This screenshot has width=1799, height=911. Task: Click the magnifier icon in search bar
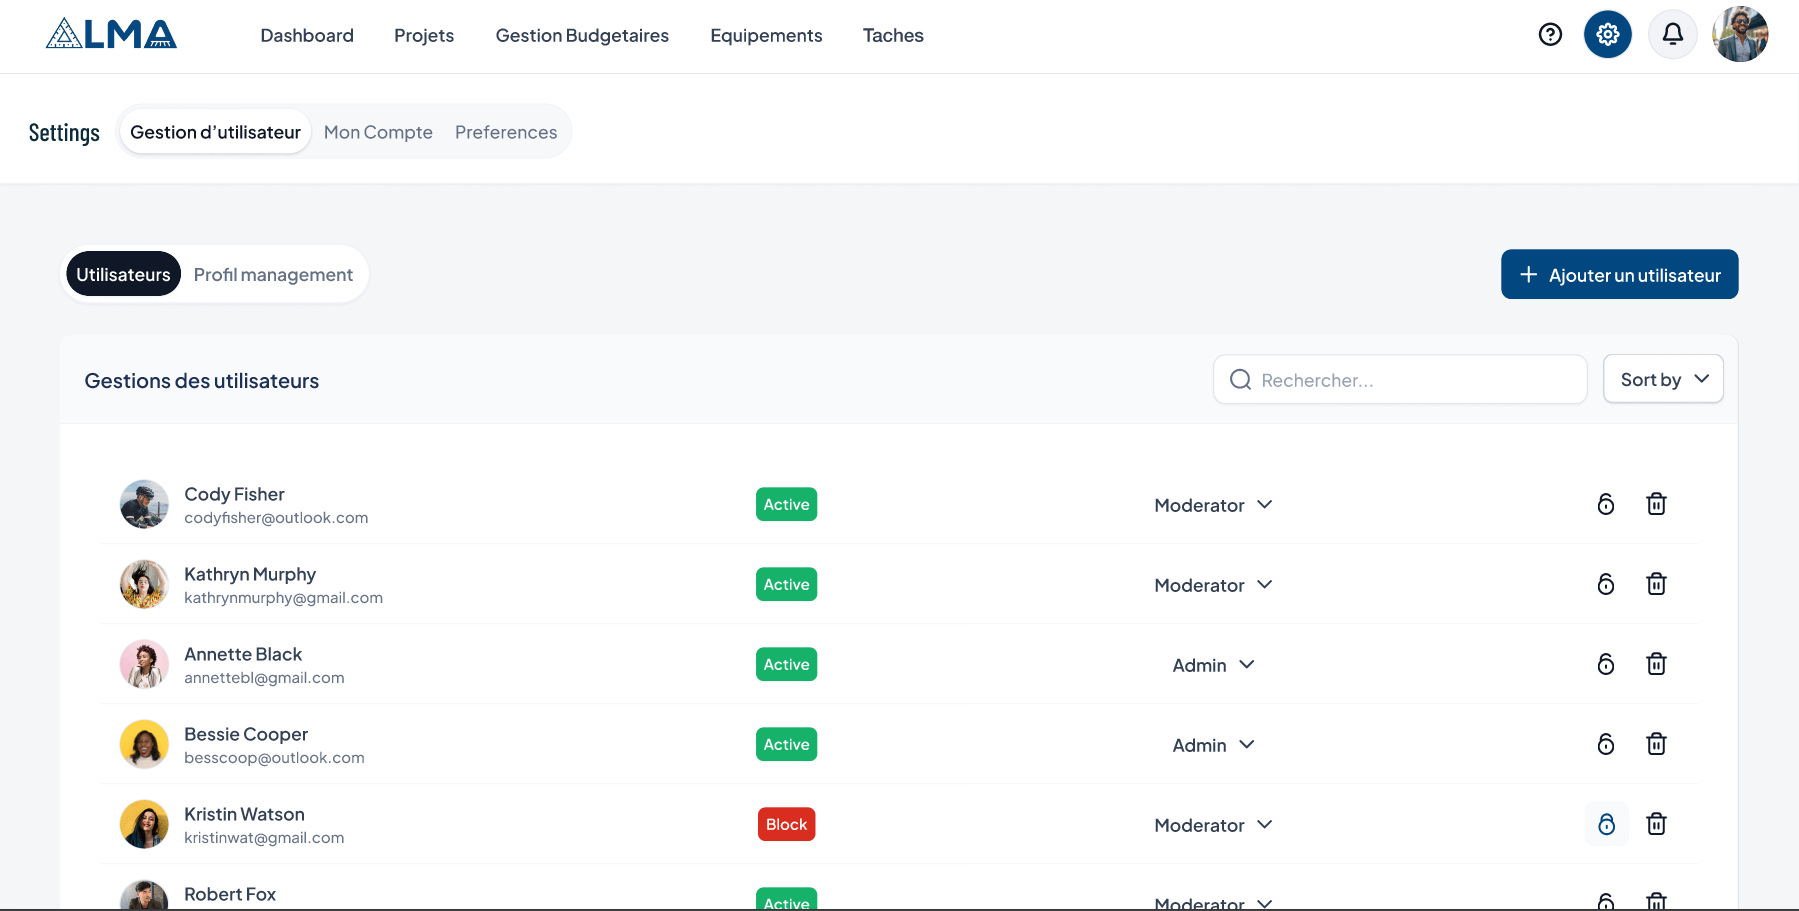point(1240,379)
